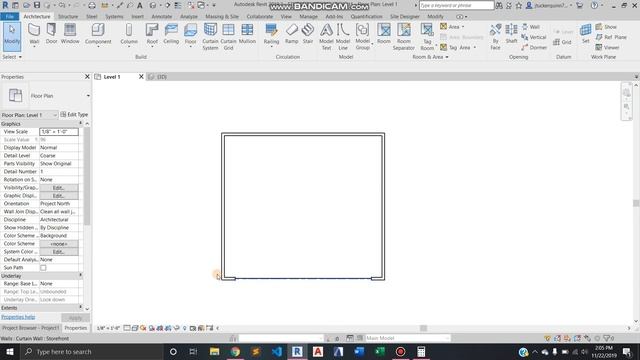Collapse the Underlay properties section

[81, 276]
